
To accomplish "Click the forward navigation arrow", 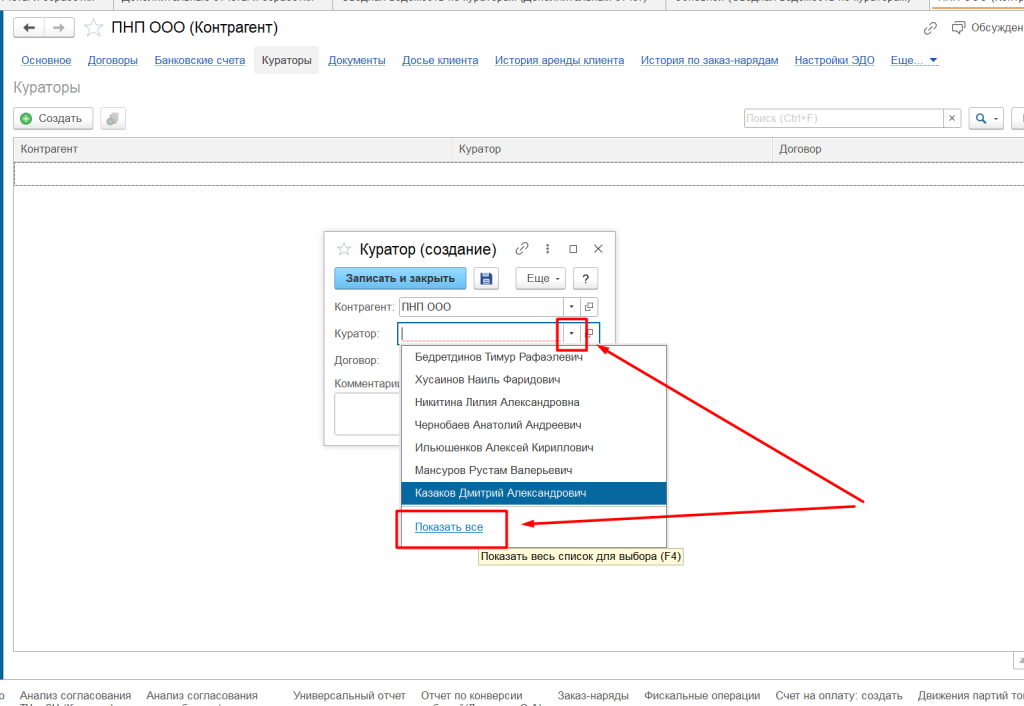I will pos(59,27).
